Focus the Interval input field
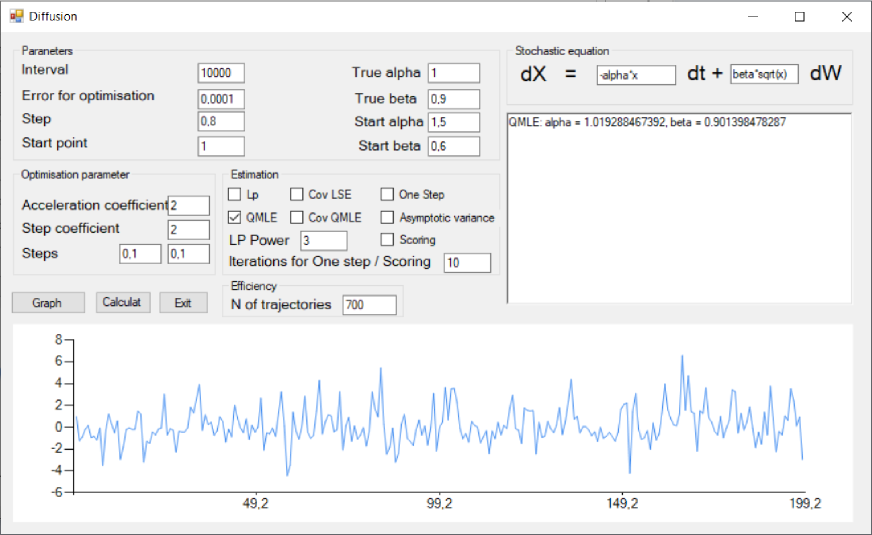 (x=221, y=73)
